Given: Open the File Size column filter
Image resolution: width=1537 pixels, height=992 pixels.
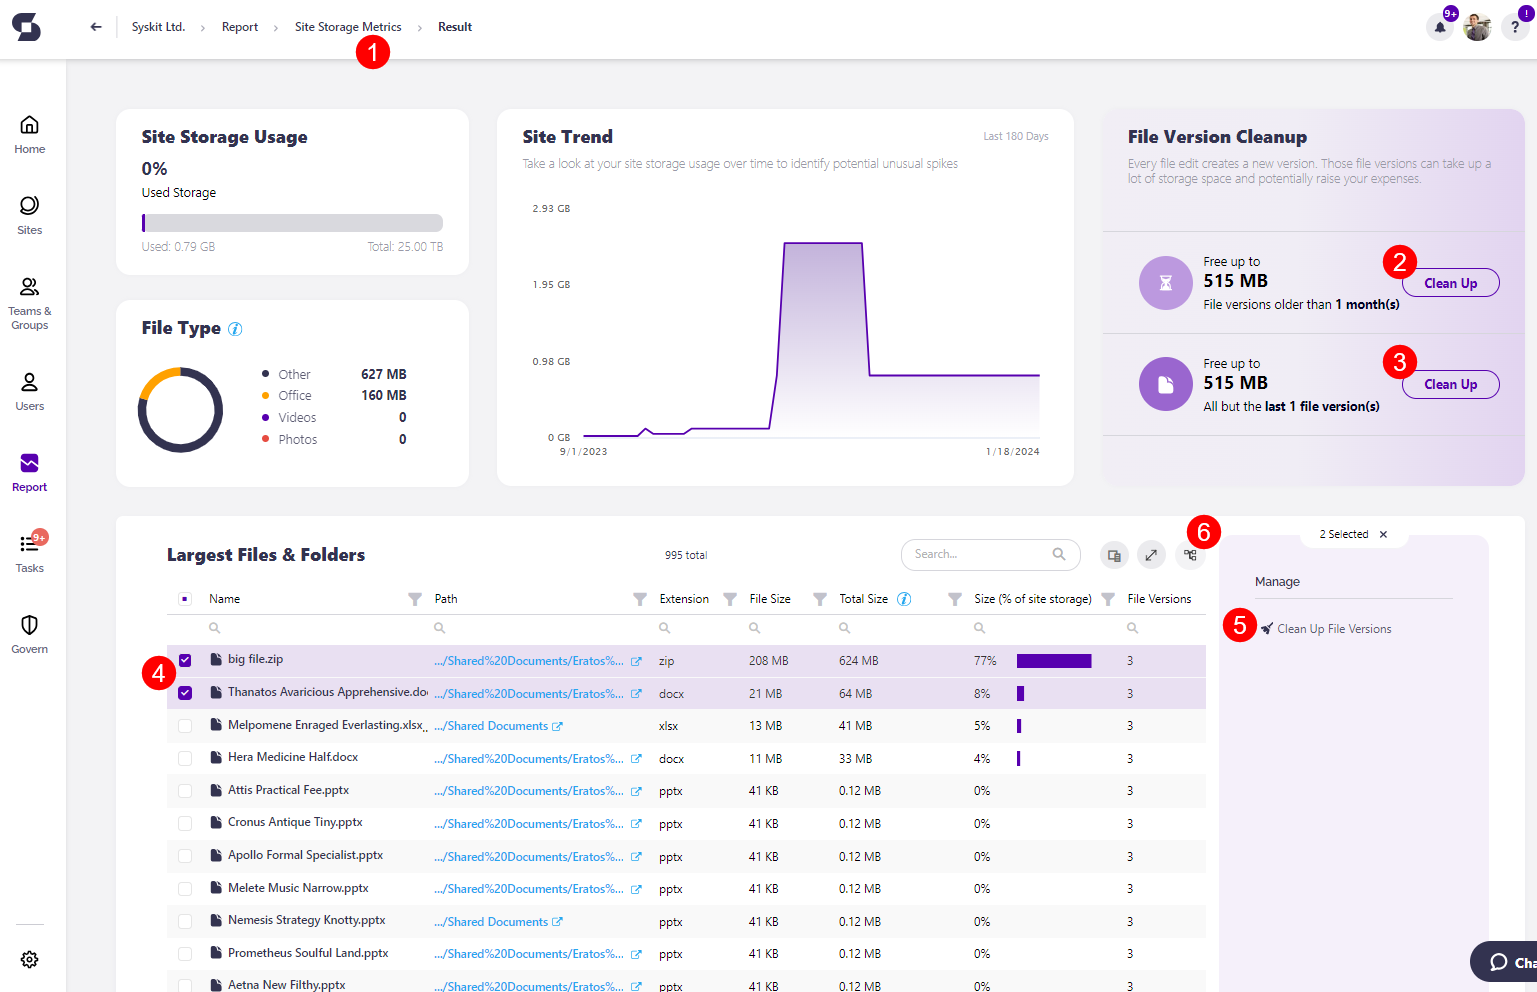Looking at the screenshot, I should pyautogui.click(x=820, y=598).
